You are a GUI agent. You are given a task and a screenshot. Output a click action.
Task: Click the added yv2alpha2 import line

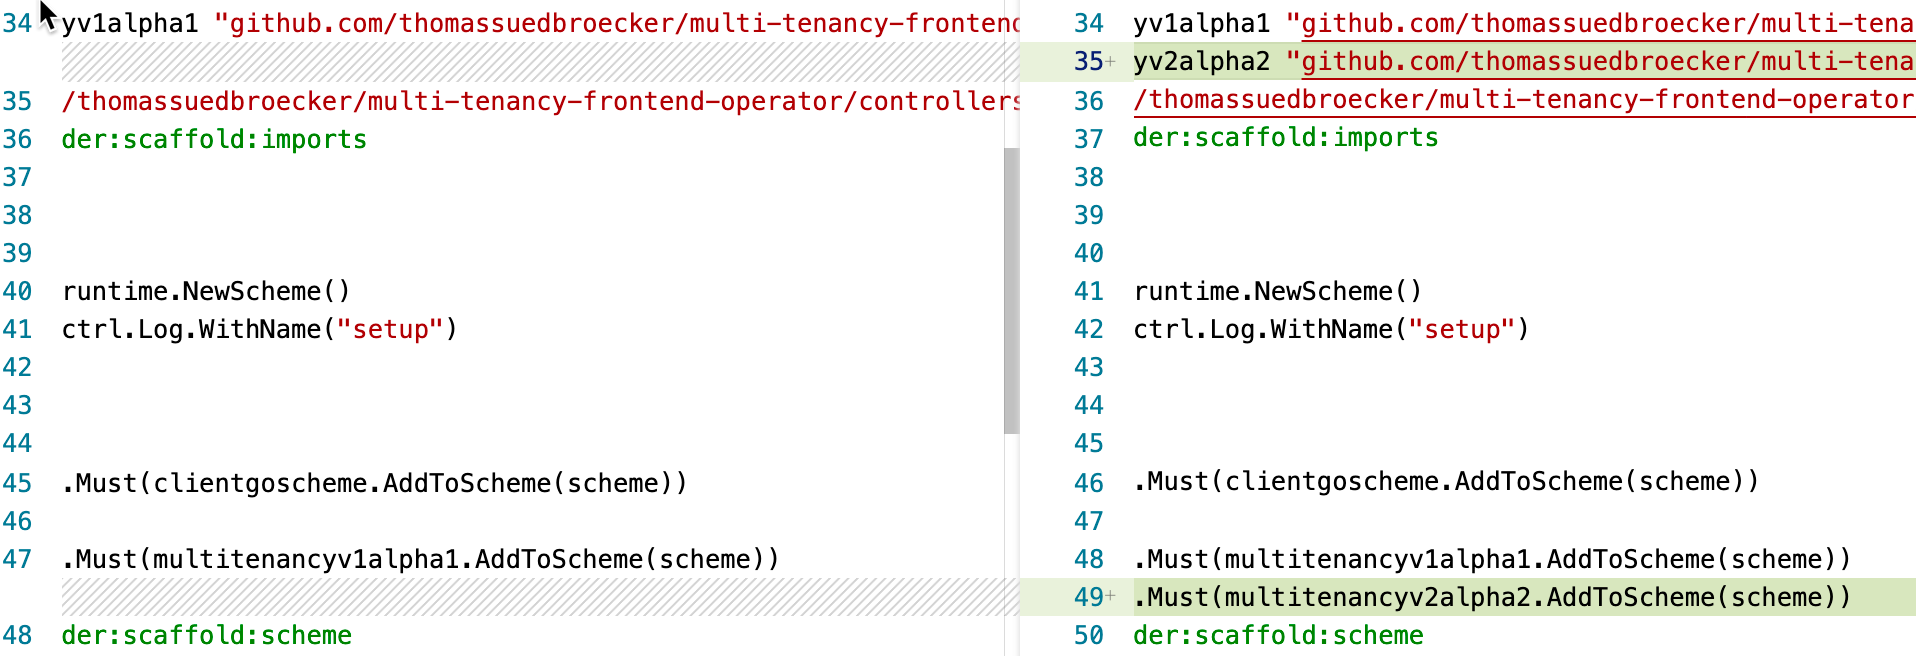(1524, 61)
